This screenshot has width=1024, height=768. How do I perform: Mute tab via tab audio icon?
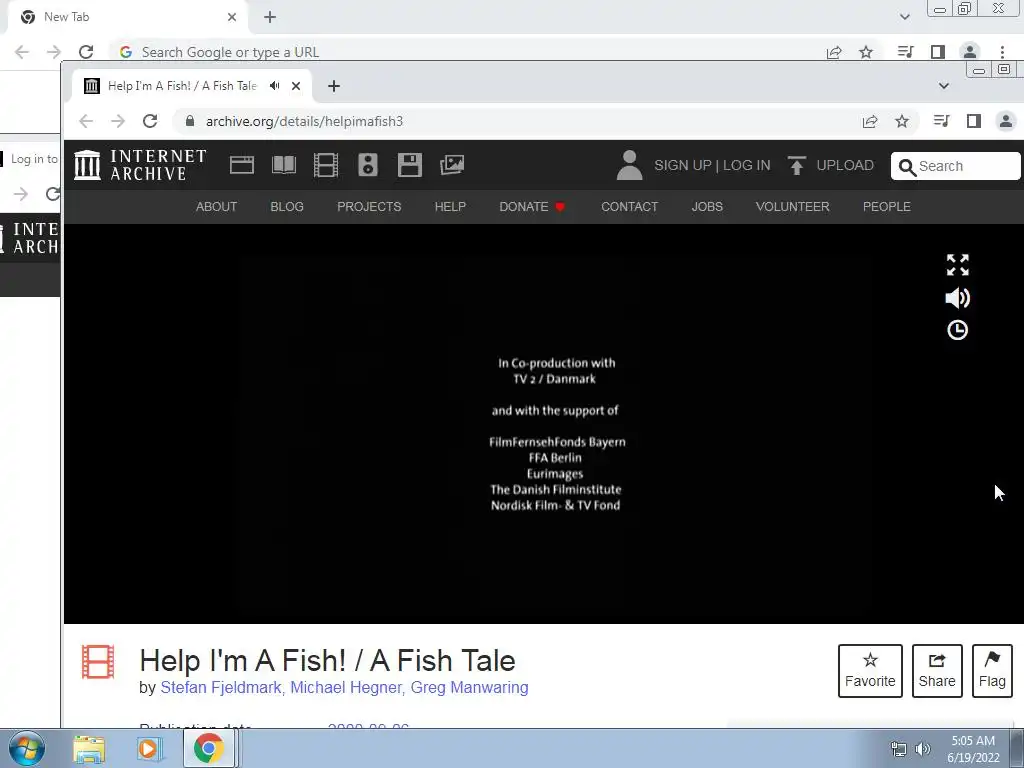pos(275,86)
